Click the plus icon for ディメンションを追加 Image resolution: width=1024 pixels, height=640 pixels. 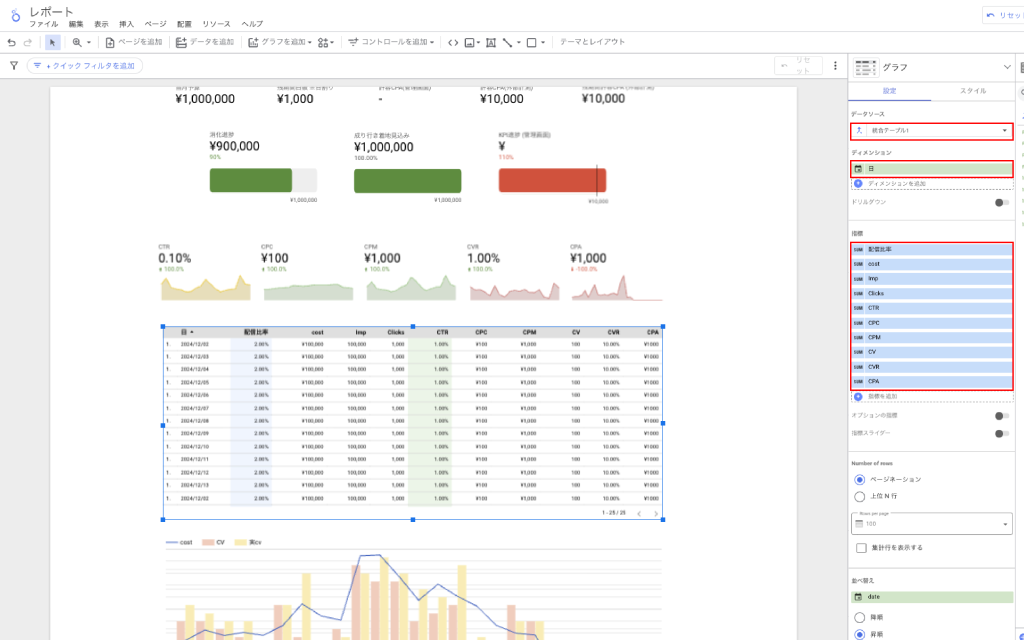[858, 184]
